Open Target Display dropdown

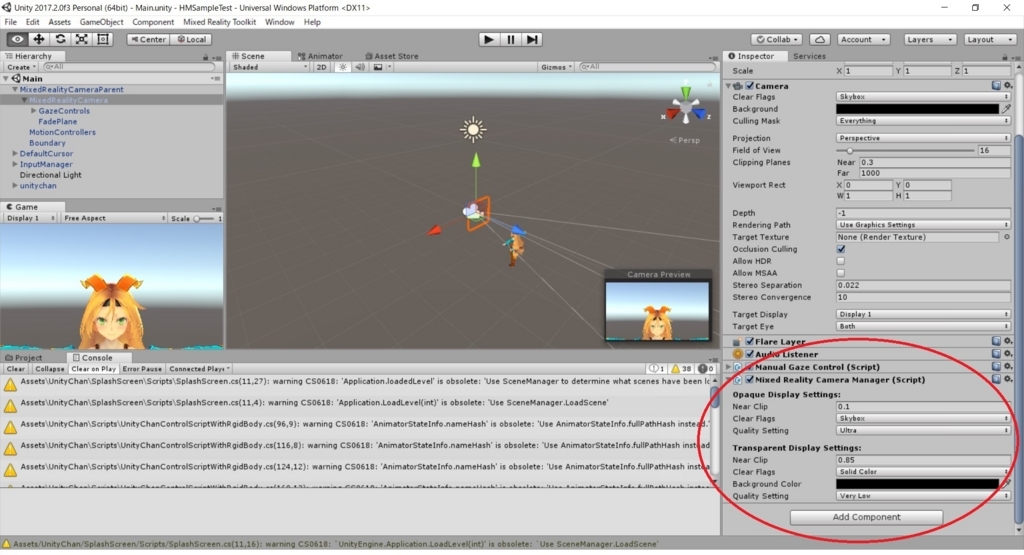[x=923, y=314]
